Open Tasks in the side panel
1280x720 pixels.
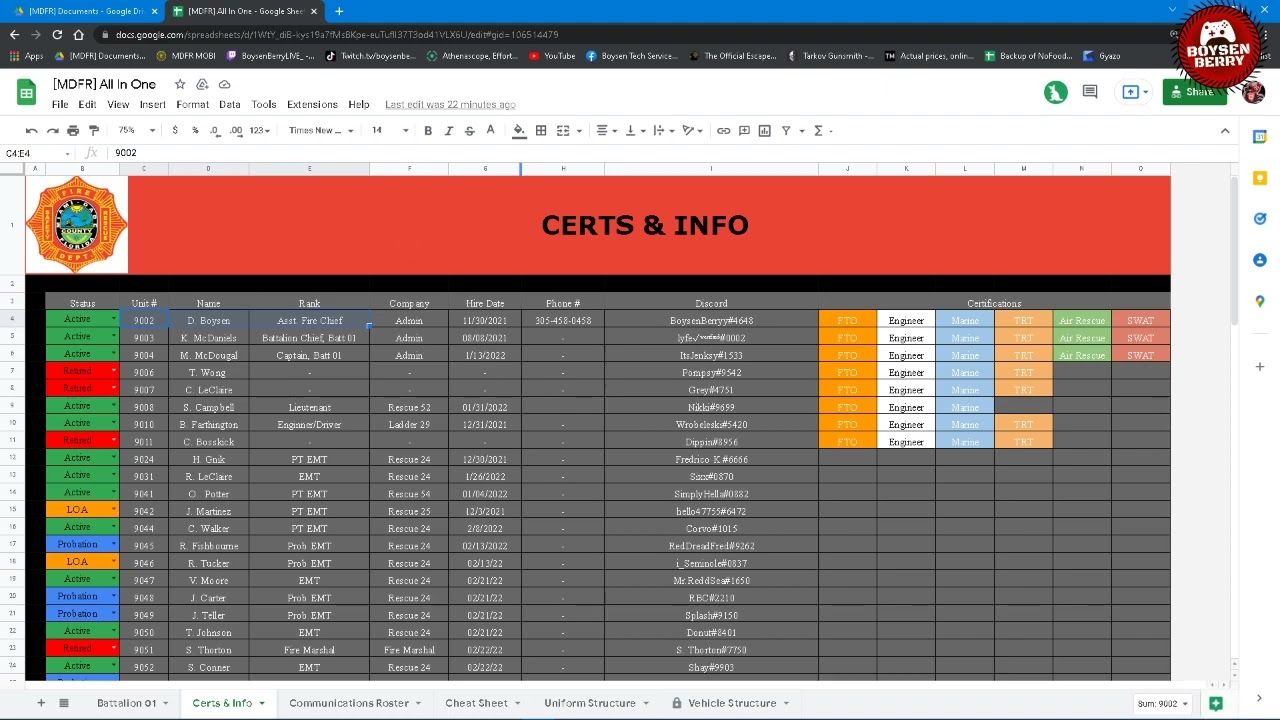coord(1260,219)
